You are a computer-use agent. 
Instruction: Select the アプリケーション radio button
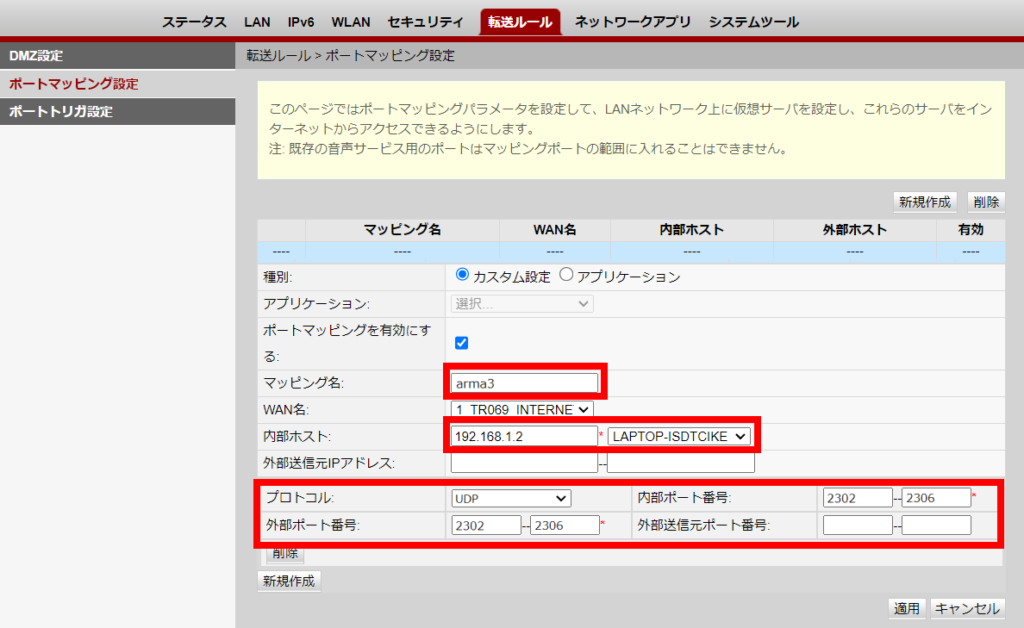(566, 275)
